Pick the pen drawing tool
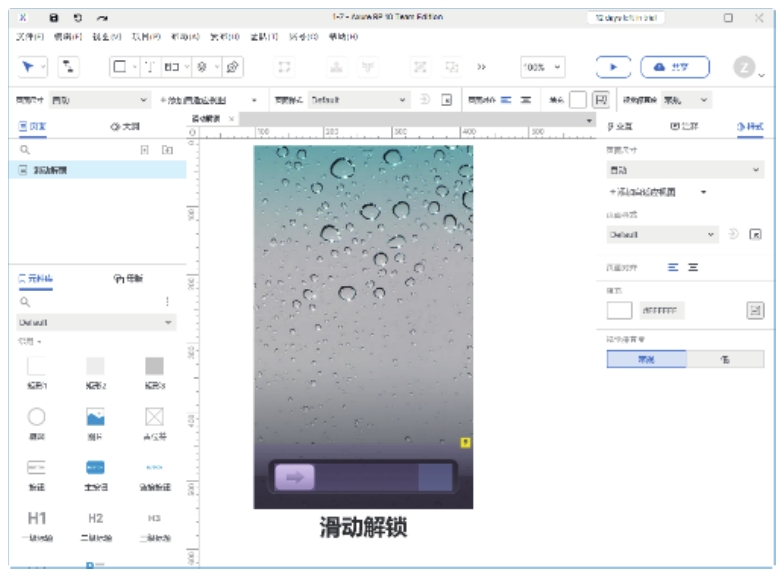 tap(232, 66)
